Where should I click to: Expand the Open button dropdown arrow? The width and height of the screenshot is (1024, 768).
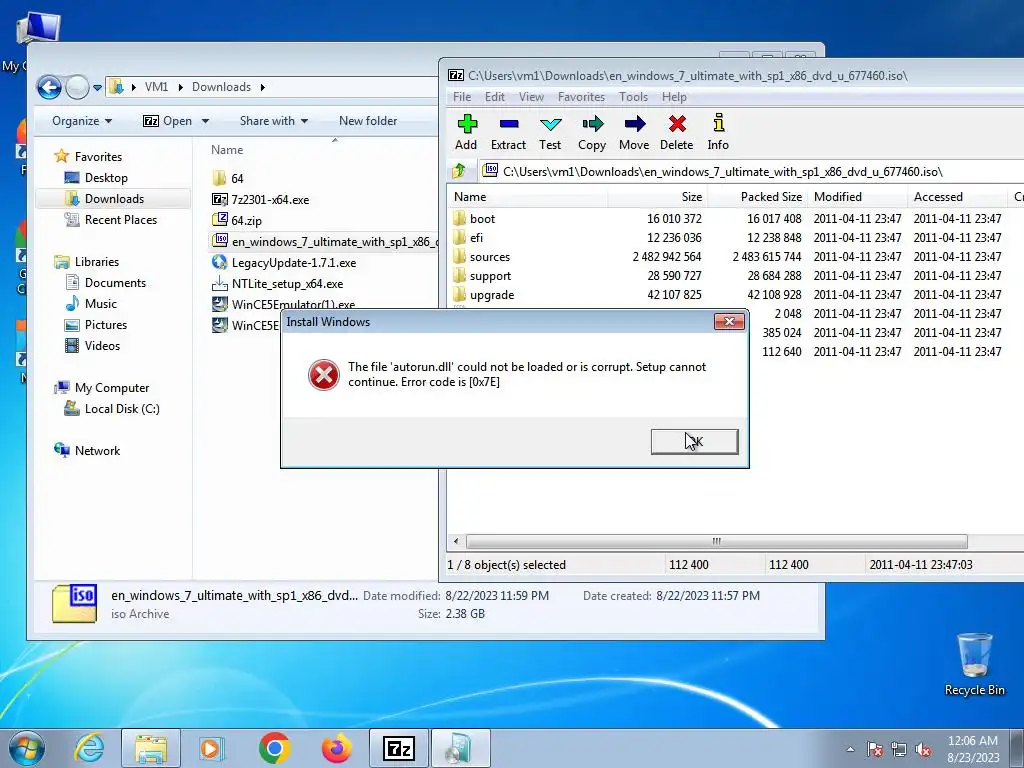(x=205, y=121)
